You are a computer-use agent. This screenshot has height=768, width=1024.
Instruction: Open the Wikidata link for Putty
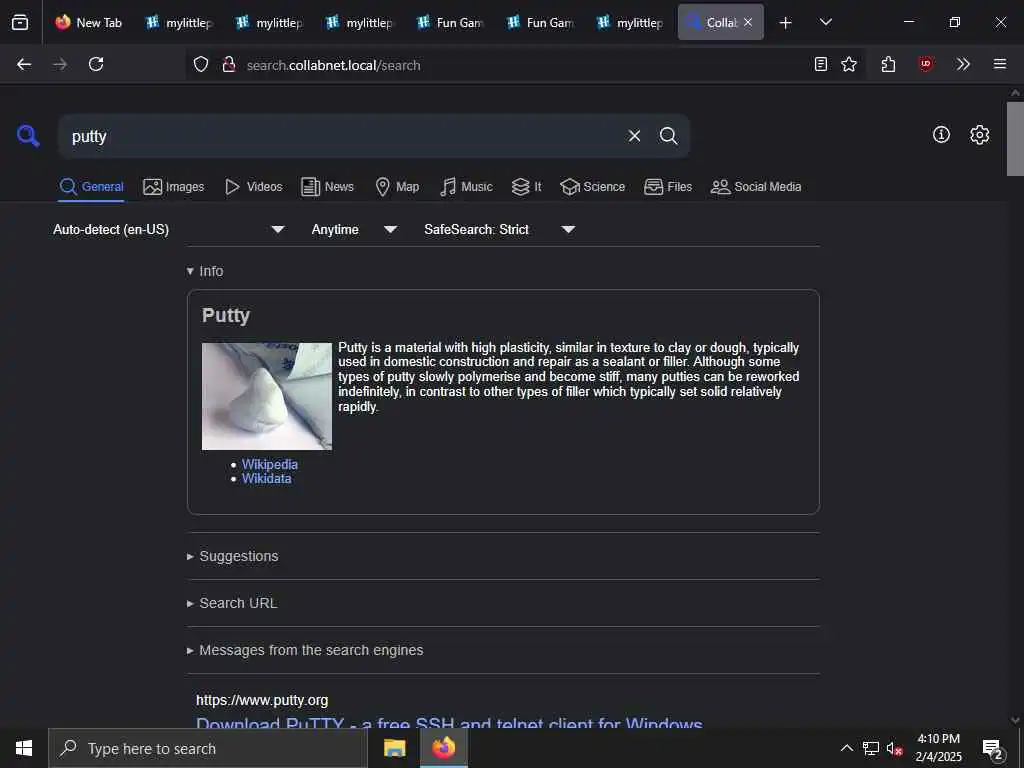point(266,479)
